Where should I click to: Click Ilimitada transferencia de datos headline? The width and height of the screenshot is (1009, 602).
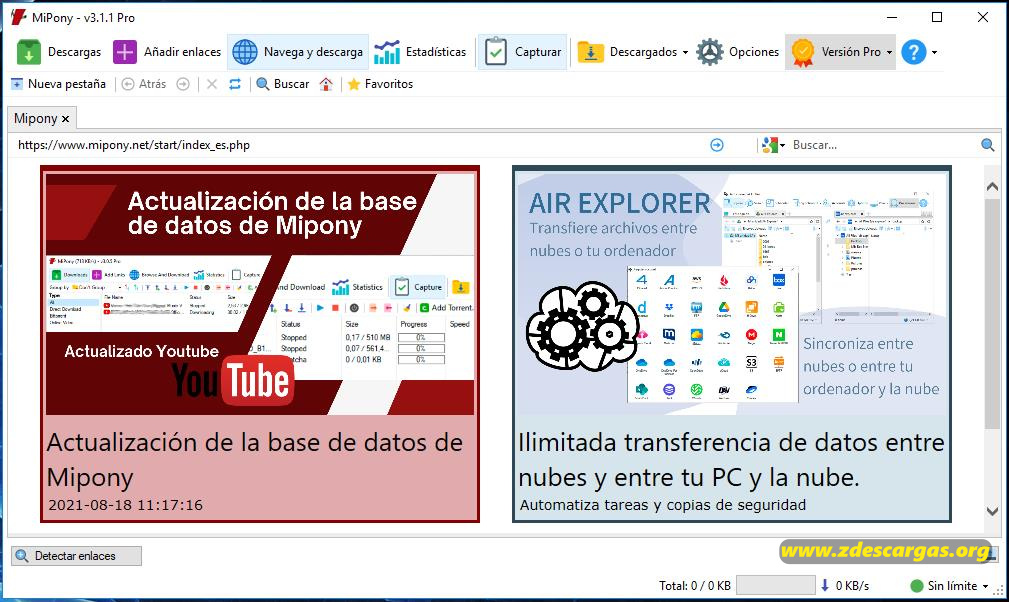click(x=731, y=459)
